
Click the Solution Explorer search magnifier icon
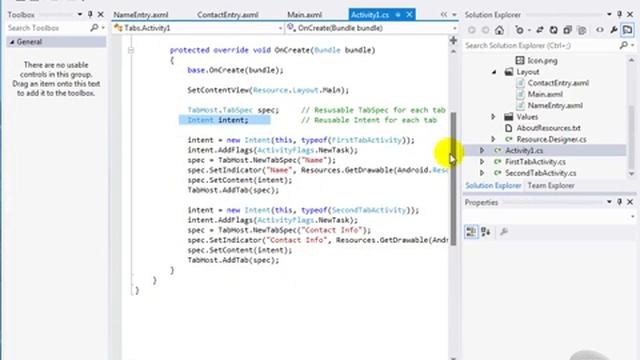623,45
